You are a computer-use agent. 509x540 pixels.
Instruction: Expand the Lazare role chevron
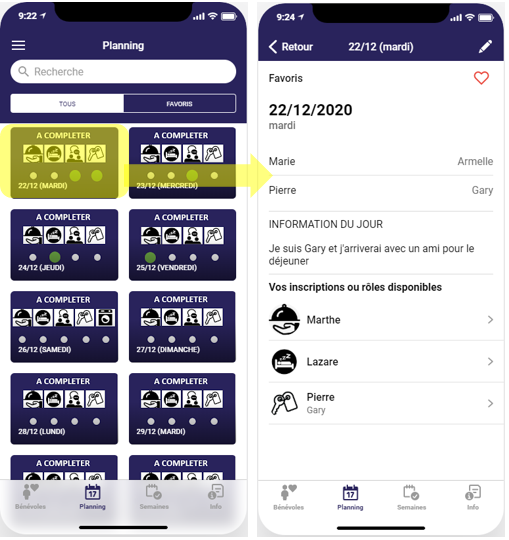click(x=490, y=362)
